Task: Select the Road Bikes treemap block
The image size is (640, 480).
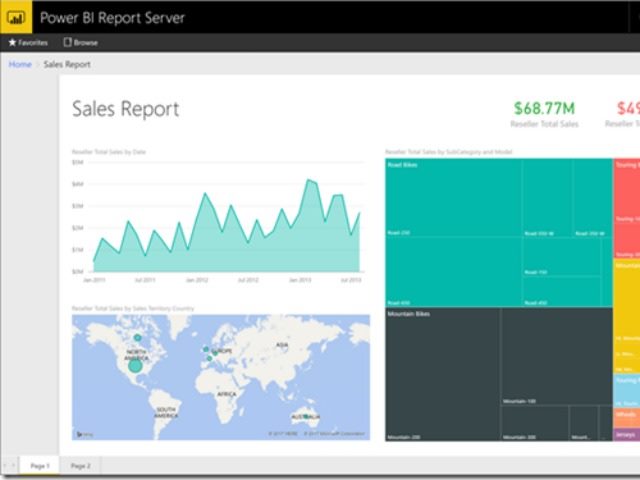Action: tap(499, 233)
